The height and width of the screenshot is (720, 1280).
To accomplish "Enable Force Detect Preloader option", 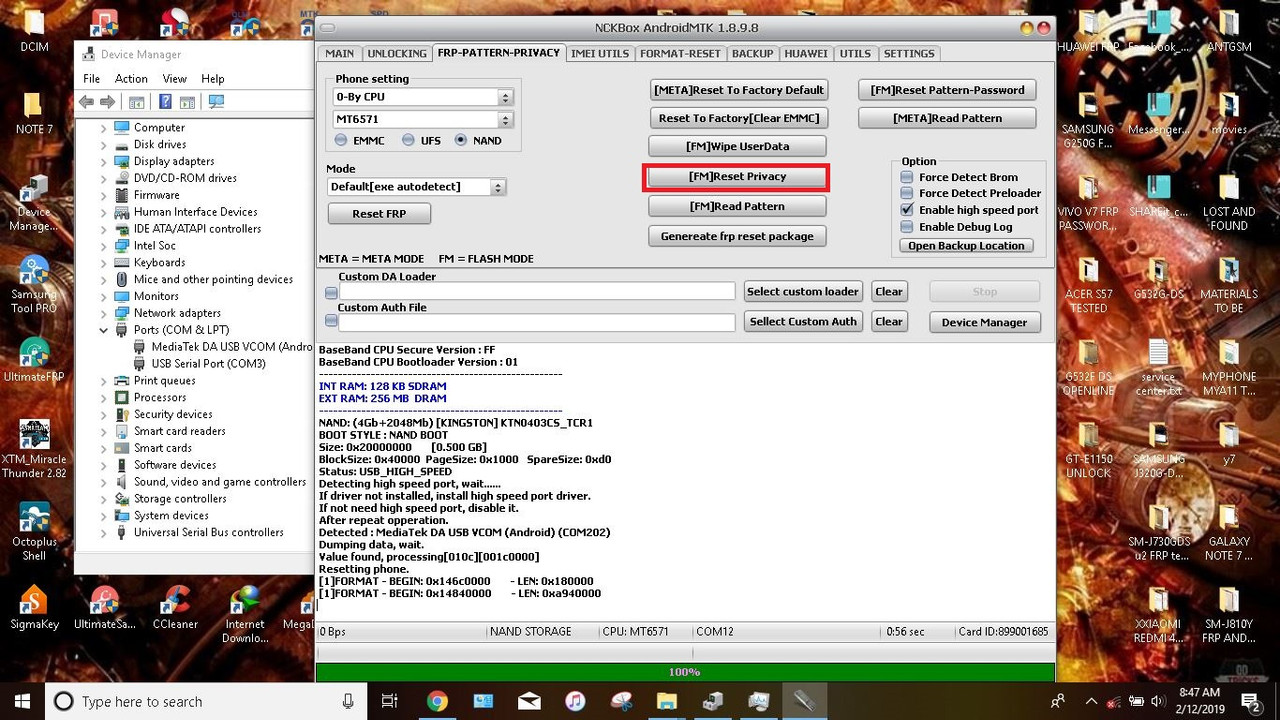I will [x=907, y=193].
